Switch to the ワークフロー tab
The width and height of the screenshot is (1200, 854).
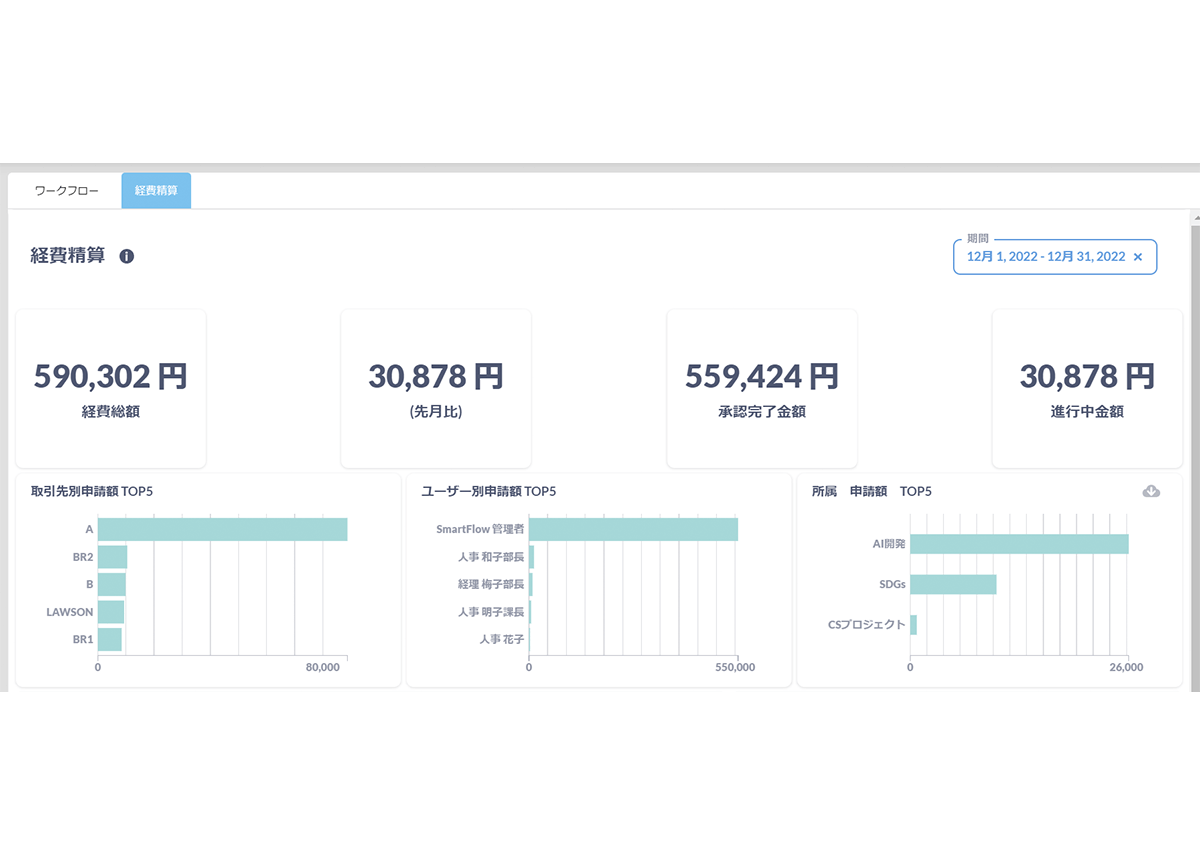(66, 190)
